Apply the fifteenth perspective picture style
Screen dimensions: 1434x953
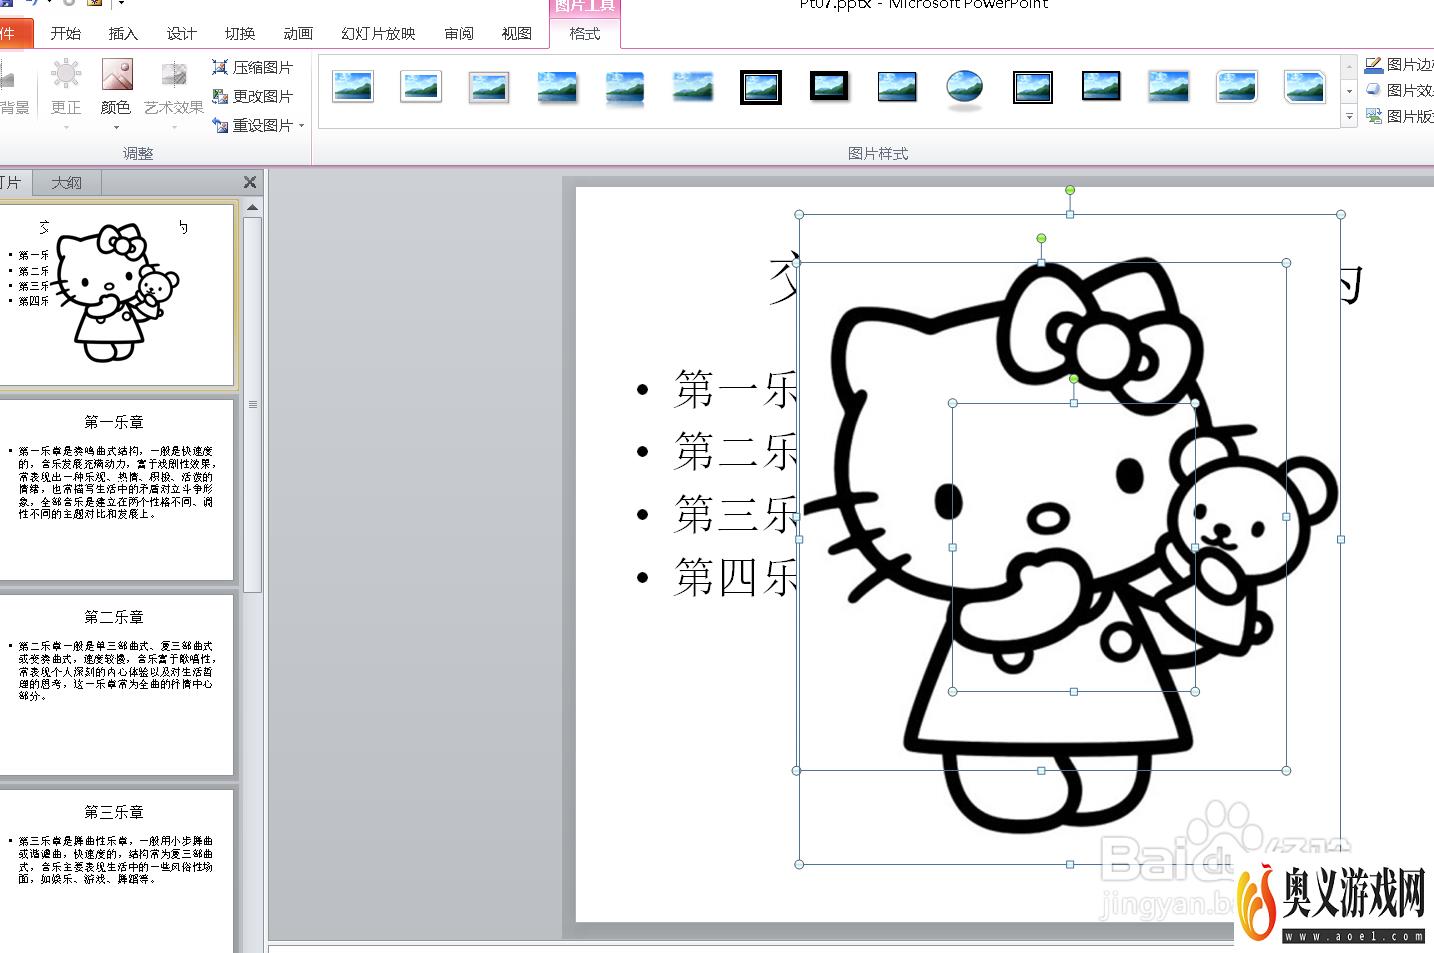pyautogui.click(x=1305, y=87)
